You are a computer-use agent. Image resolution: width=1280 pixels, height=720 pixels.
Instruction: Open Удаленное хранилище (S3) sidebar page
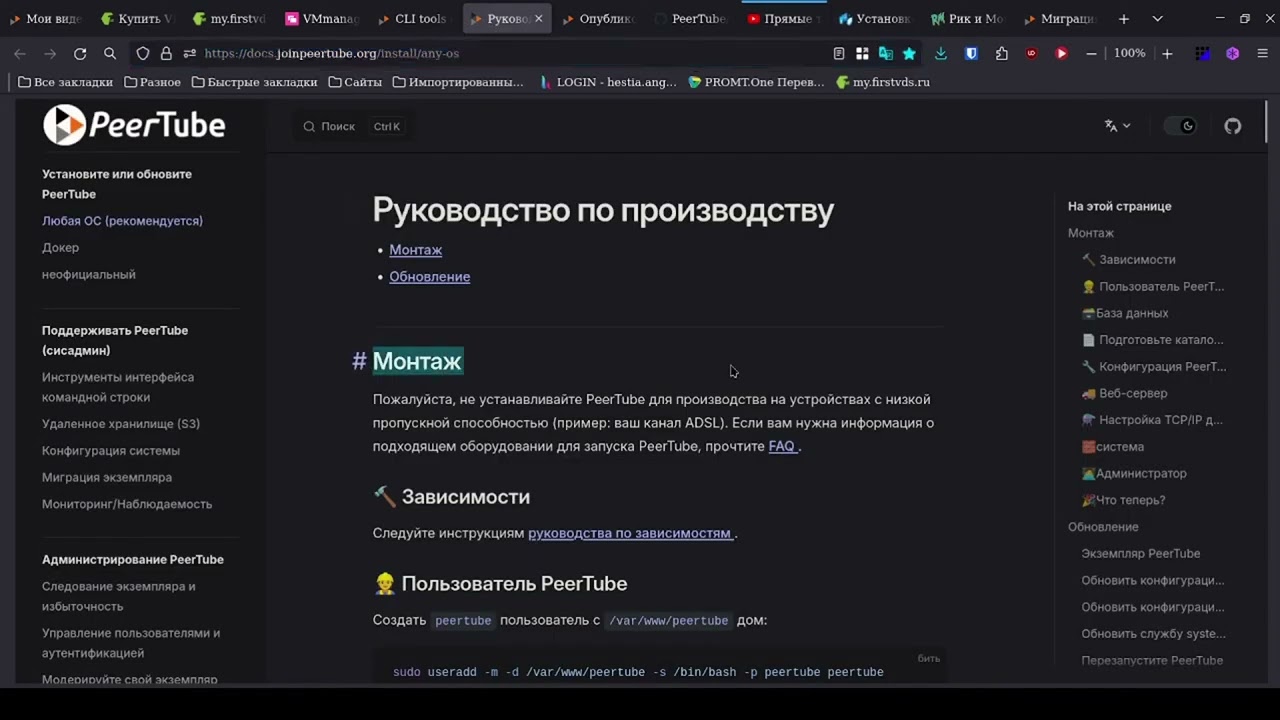click(x=121, y=424)
